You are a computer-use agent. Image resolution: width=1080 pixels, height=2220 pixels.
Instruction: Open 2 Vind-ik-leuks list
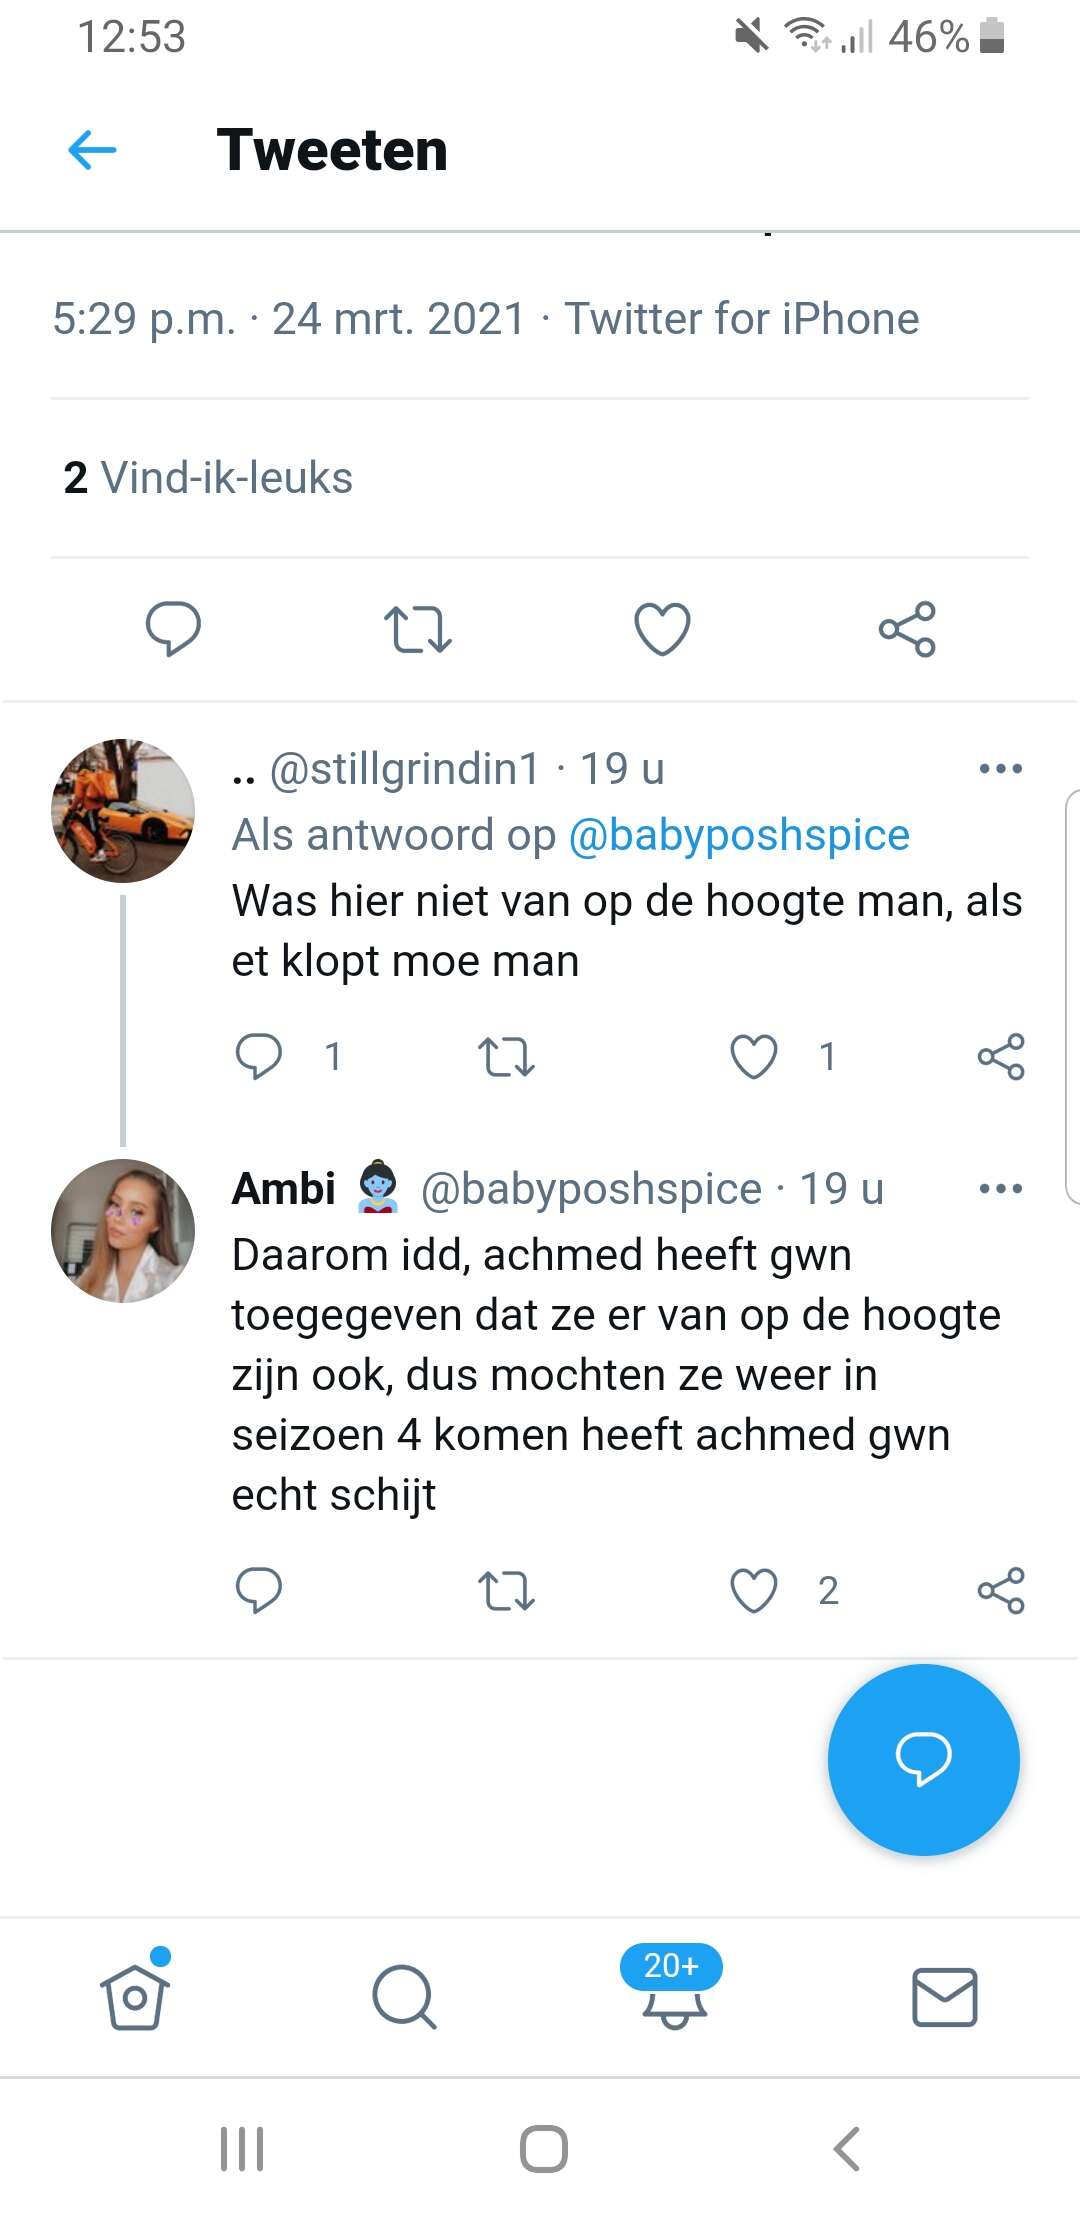point(208,478)
